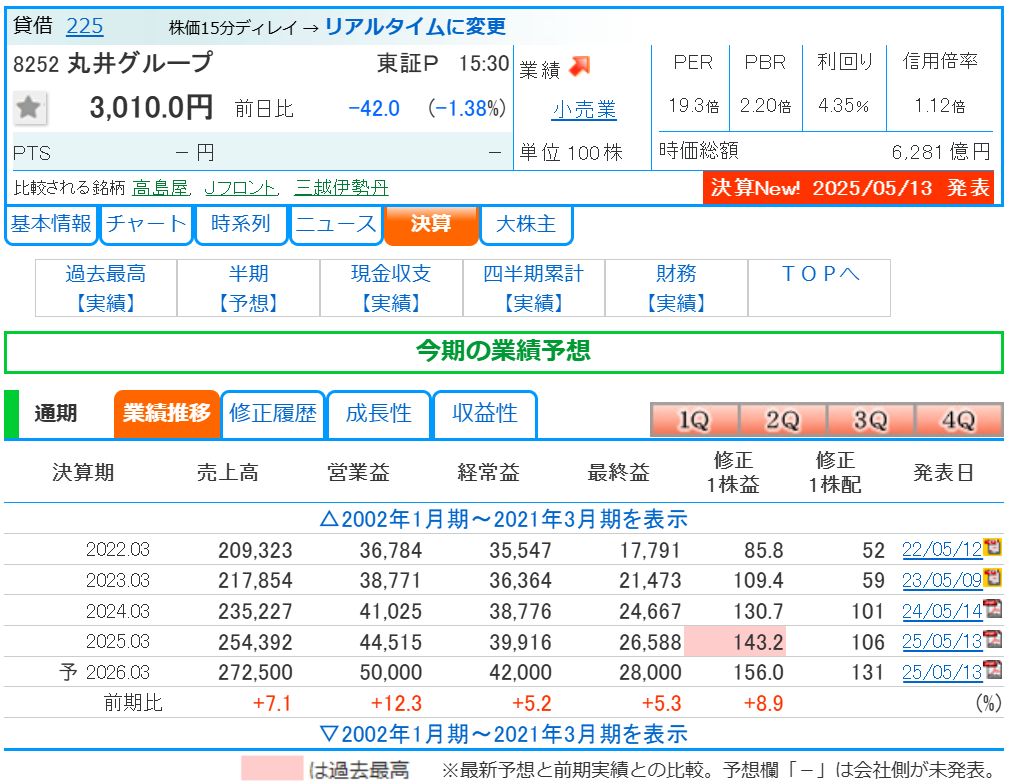This screenshot has width=1012, height=782.
Task: Expand △2002年1月期～2021年3月期を表示 above the table
Action: click(504, 519)
